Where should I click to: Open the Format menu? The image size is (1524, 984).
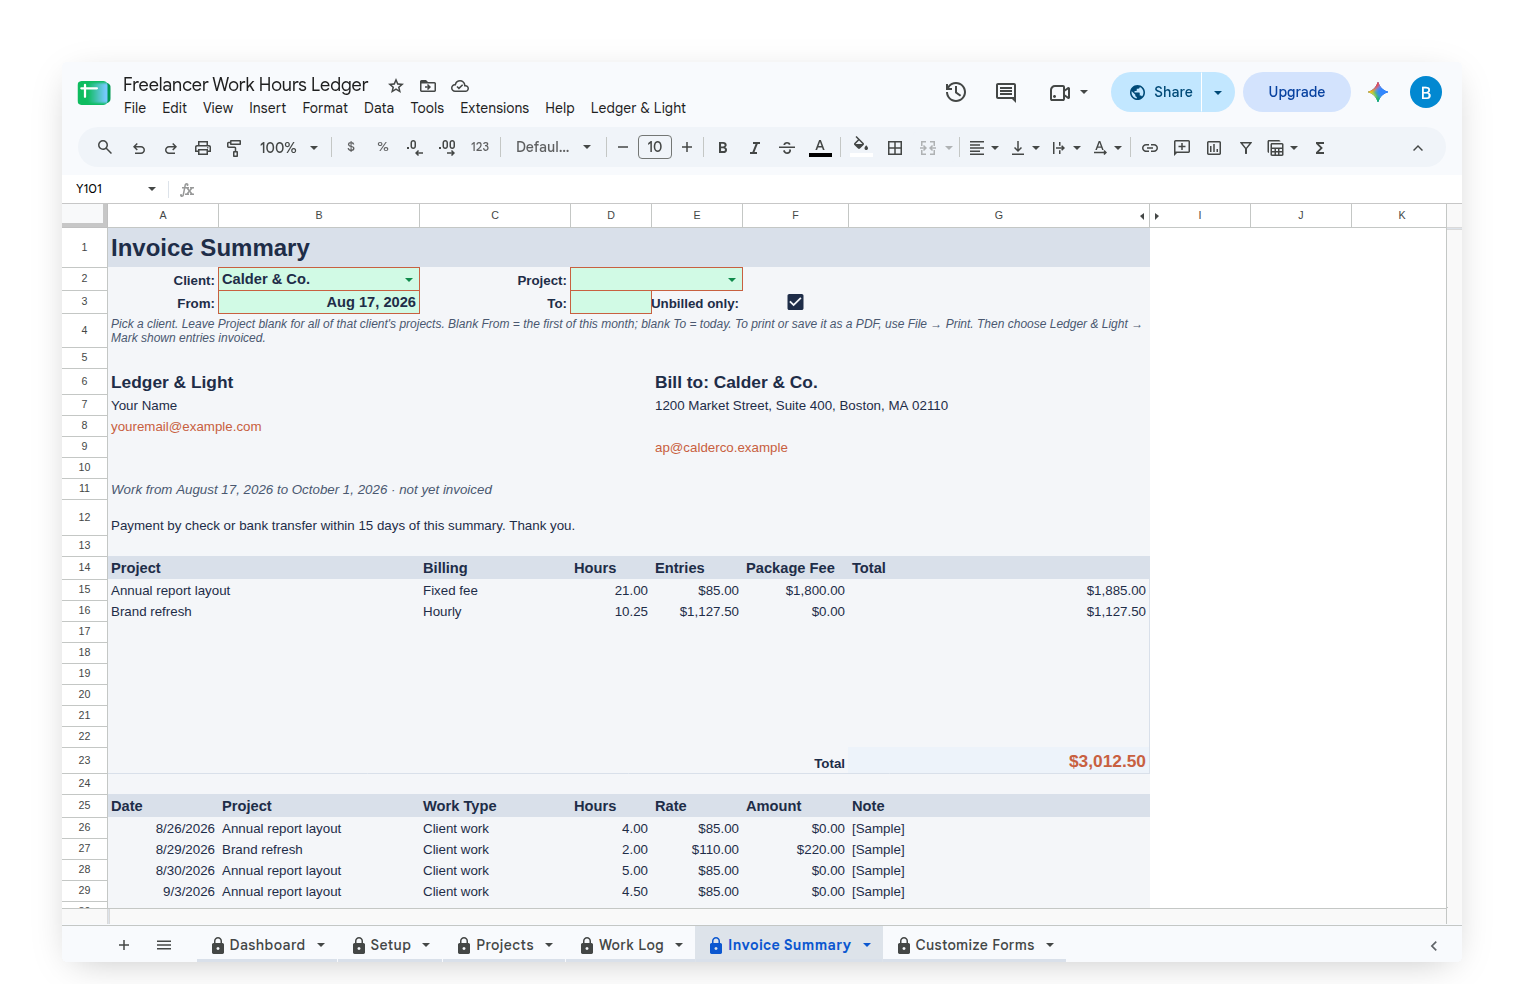pos(325,108)
